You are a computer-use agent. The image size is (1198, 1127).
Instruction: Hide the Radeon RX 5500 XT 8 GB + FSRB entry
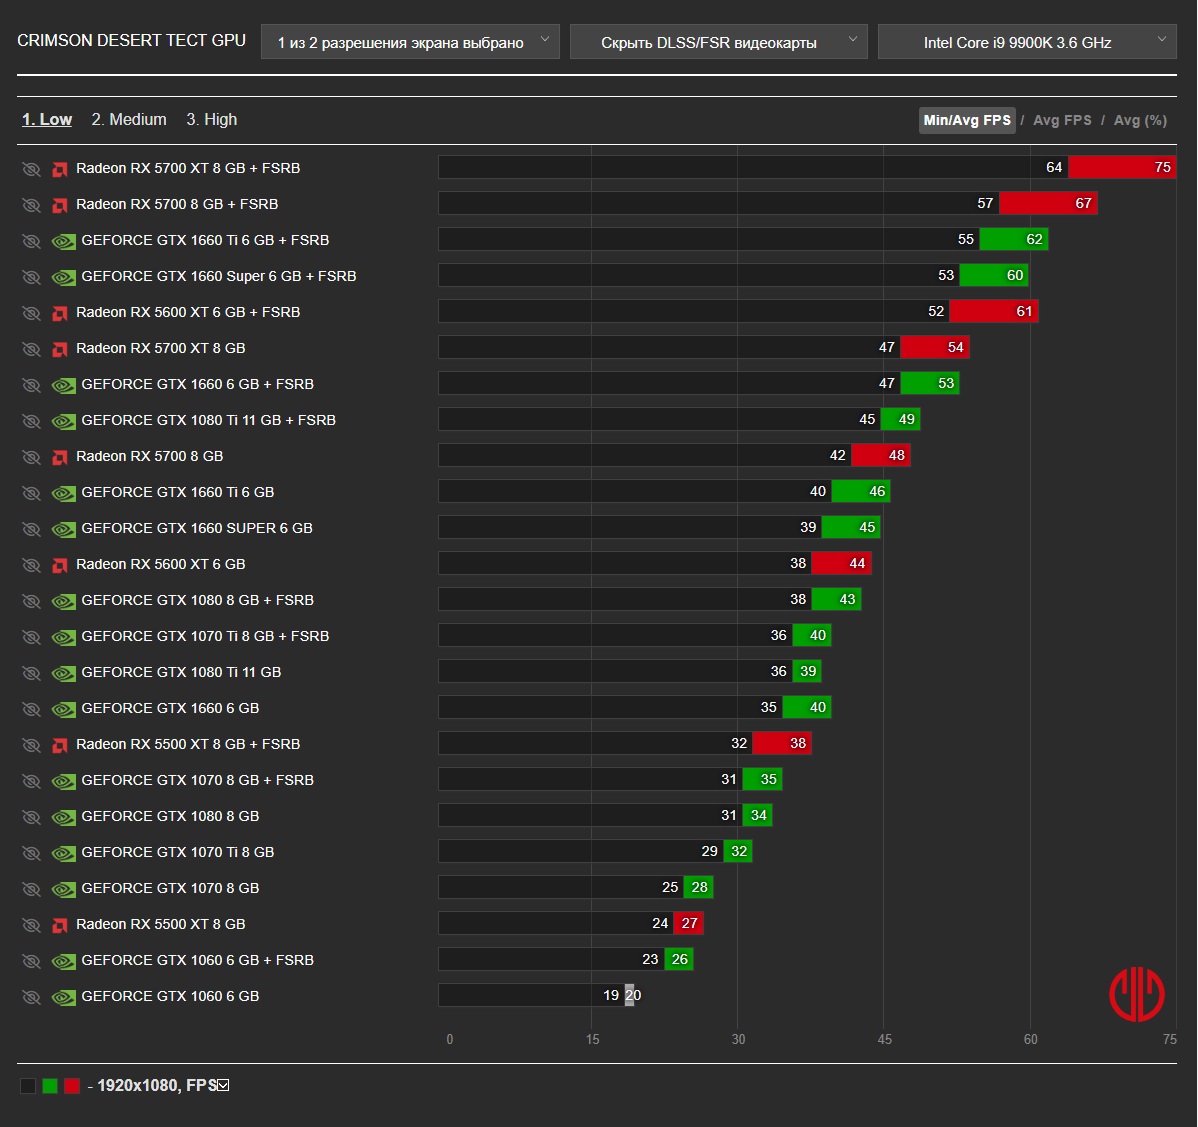(31, 745)
